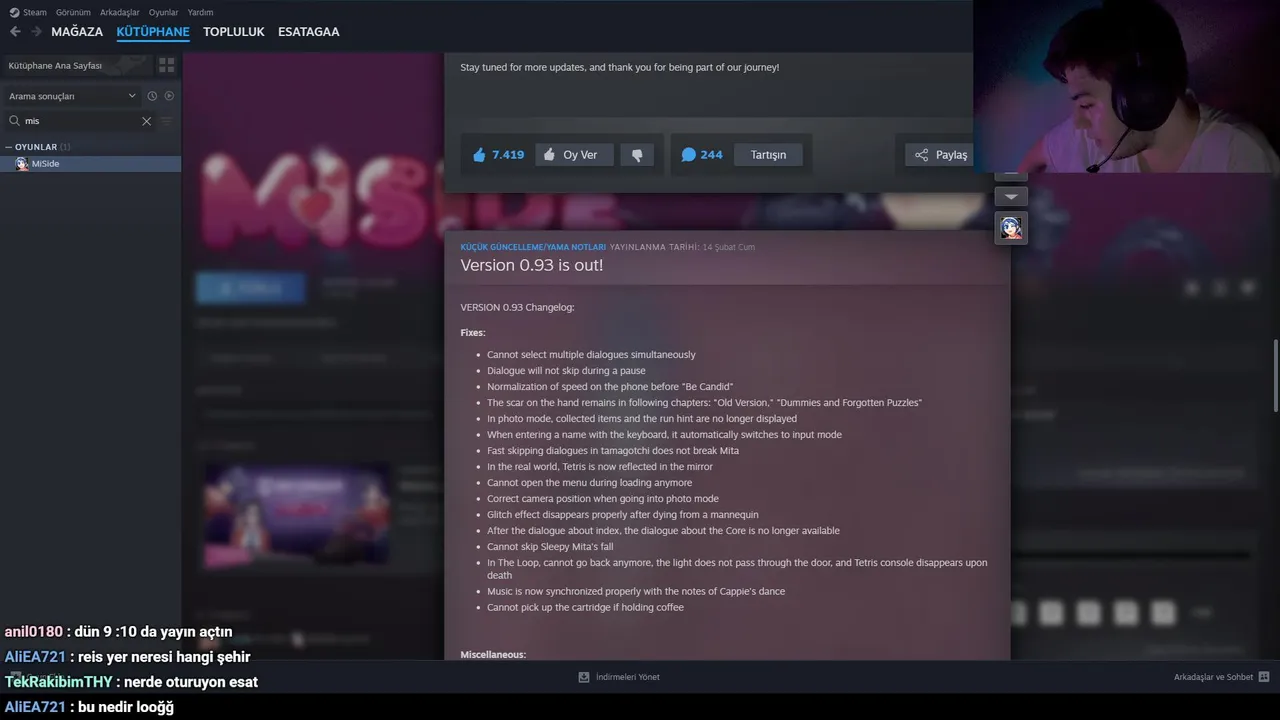
Task: Click the blurred blue Play button behind
Action: point(250,288)
